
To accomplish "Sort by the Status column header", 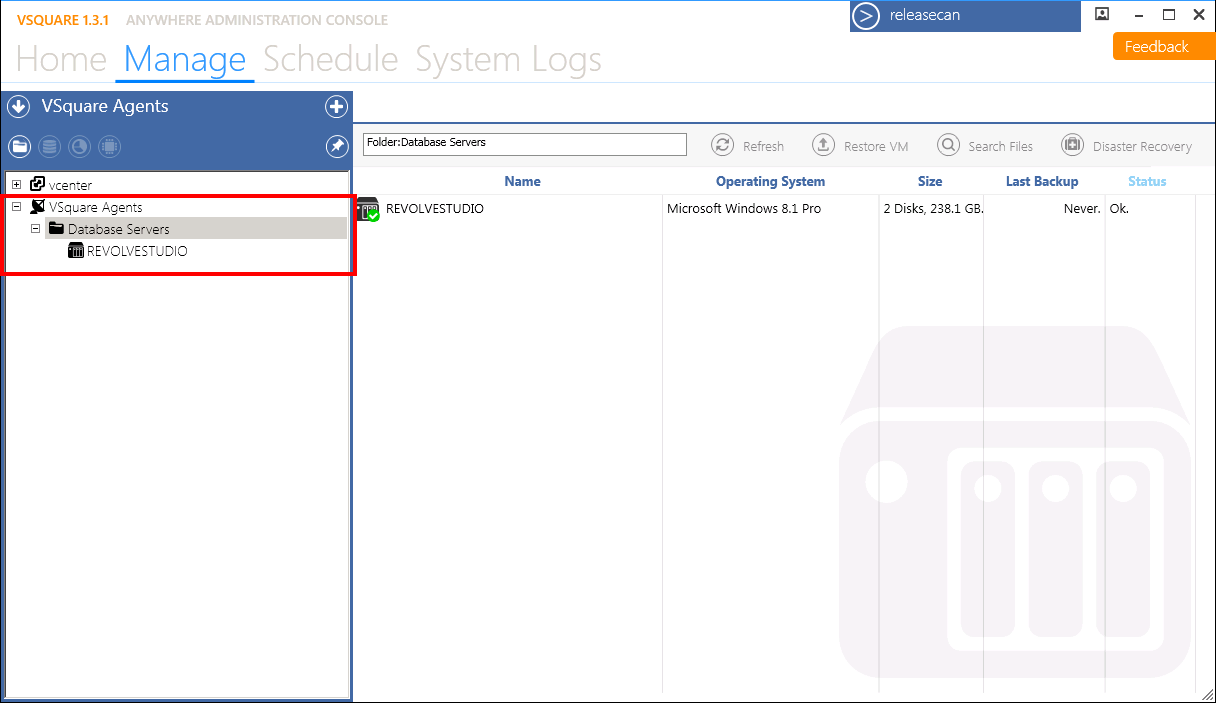I will click(1147, 181).
